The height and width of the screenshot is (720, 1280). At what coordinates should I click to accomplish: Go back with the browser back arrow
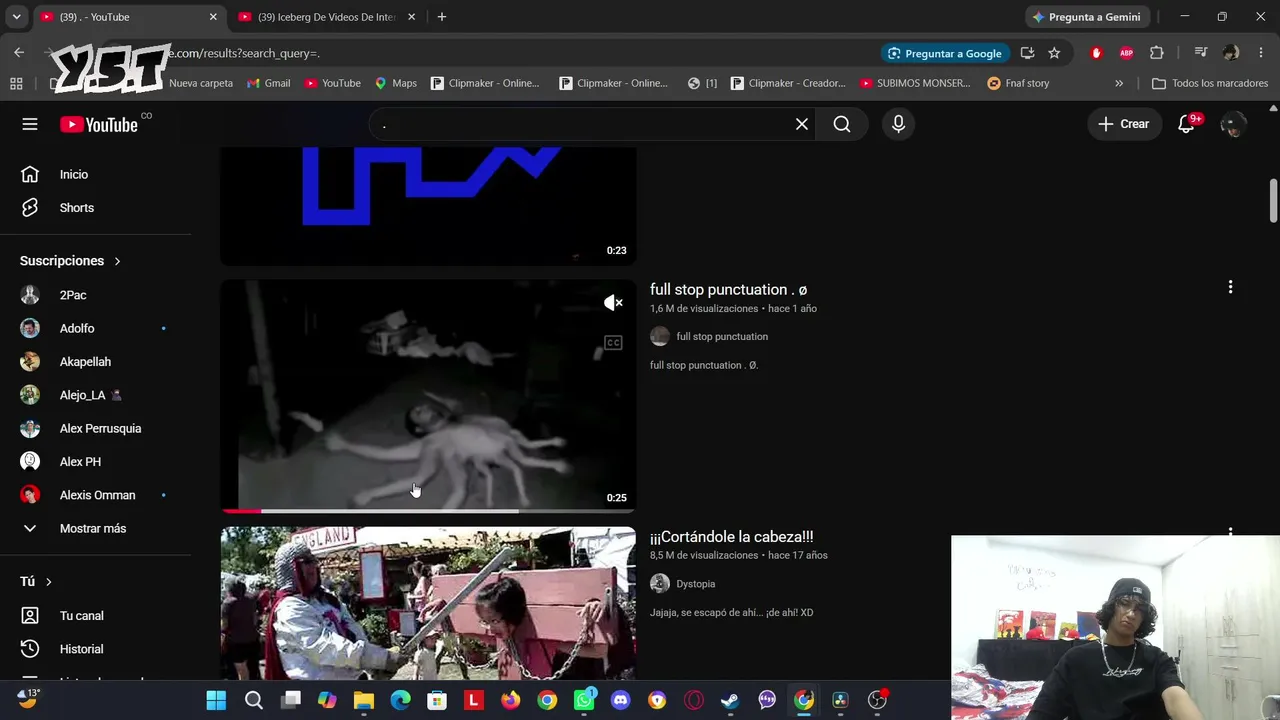pyautogui.click(x=19, y=53)
